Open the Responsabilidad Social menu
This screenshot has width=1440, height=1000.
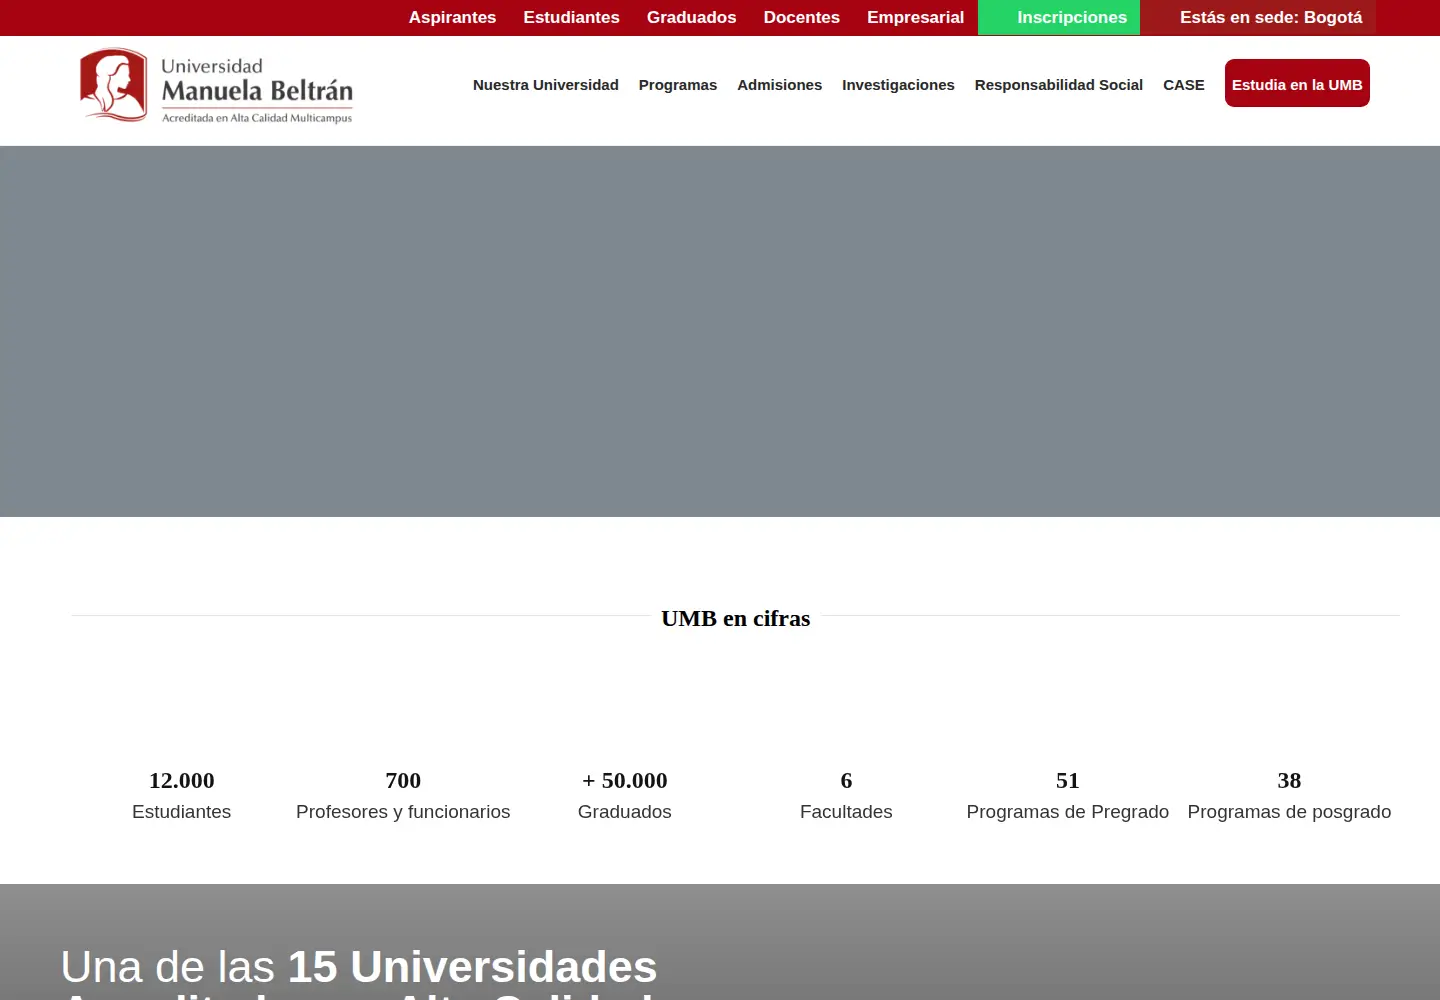1058,85
